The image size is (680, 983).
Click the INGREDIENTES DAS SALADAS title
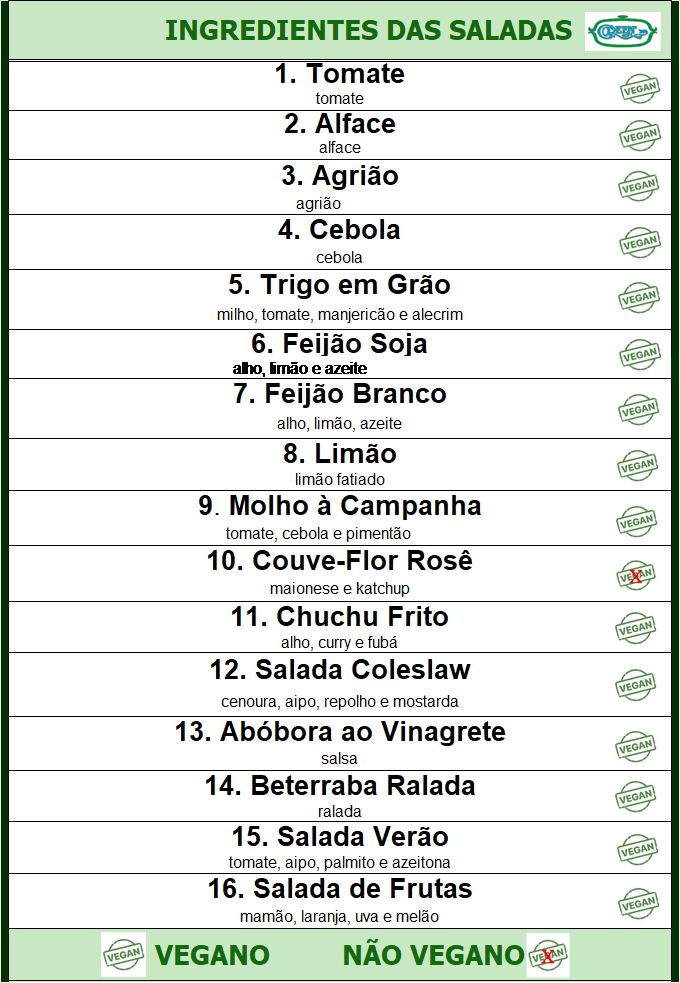pos(369,30)
